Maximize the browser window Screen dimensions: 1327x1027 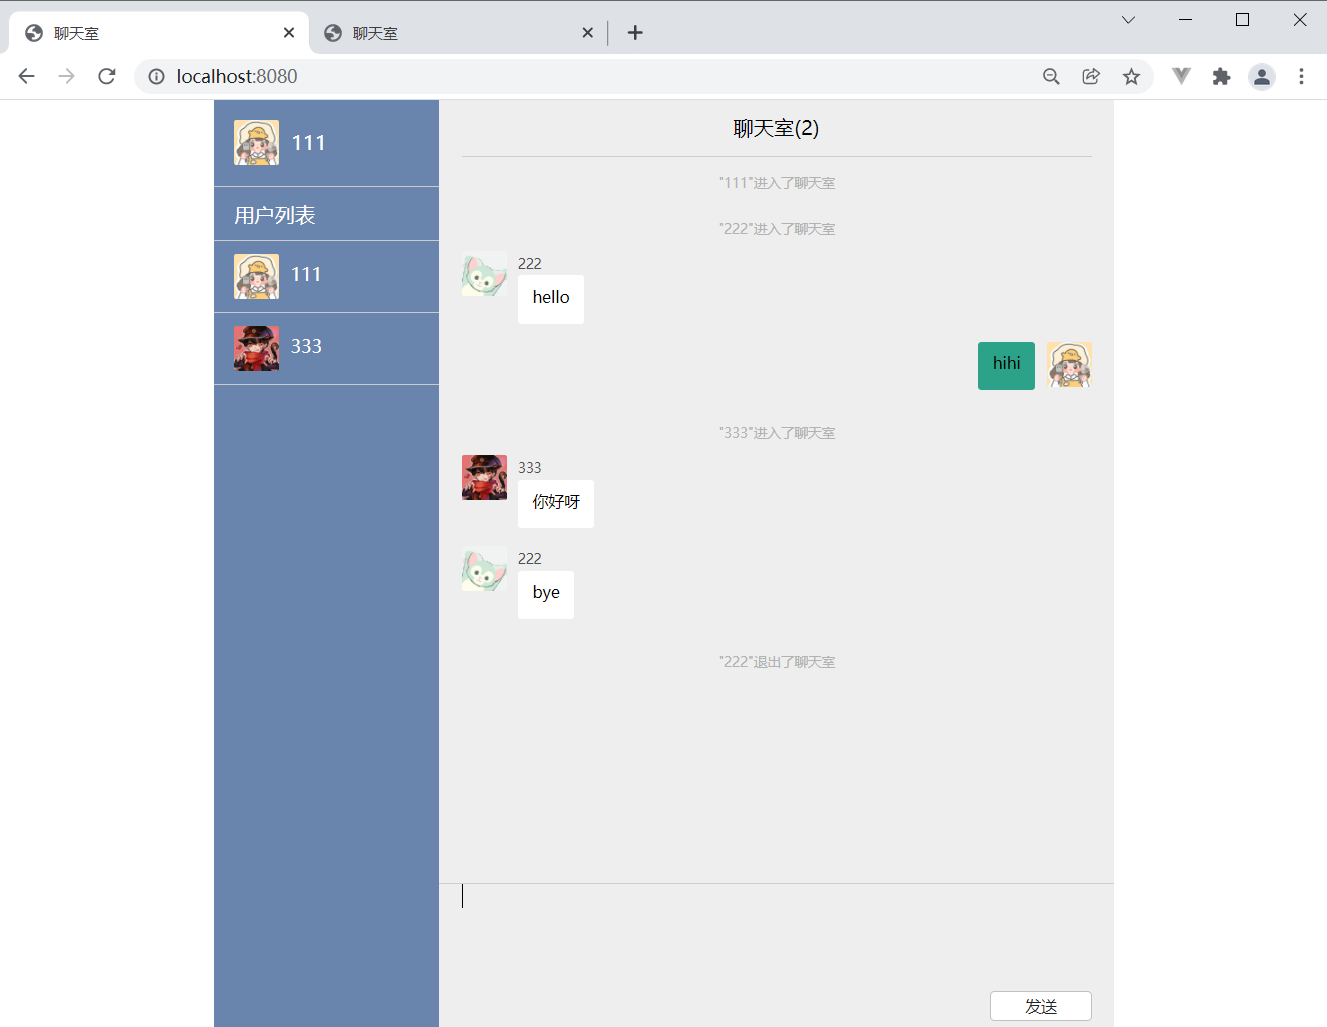click(1243, 20)
